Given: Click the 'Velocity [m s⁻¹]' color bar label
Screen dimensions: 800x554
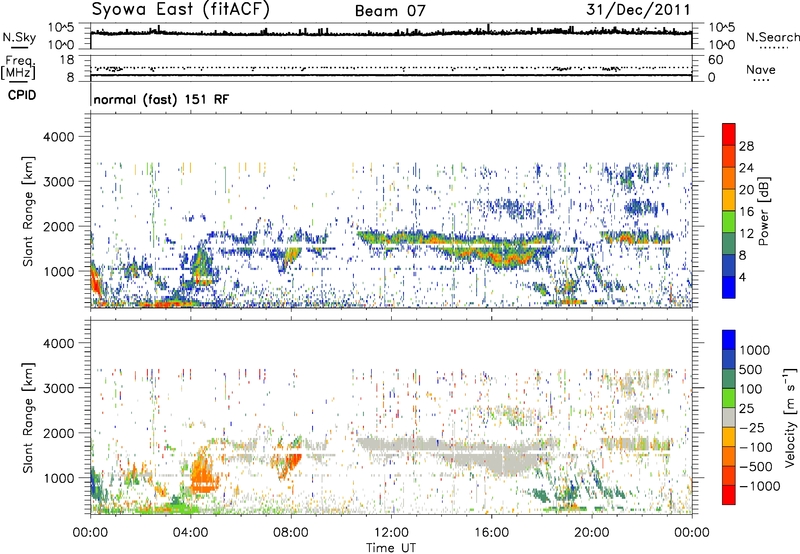Looking at the screenshot, I should (789, 417).
